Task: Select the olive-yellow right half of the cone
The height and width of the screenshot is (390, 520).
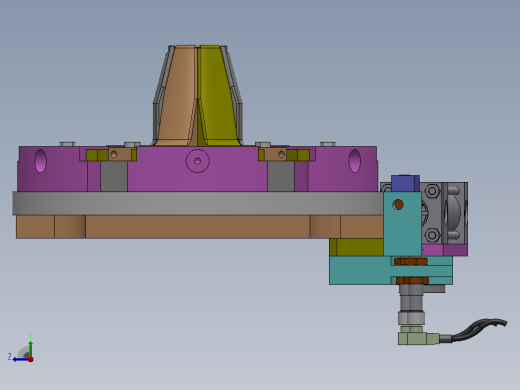Action: point(217,97)
